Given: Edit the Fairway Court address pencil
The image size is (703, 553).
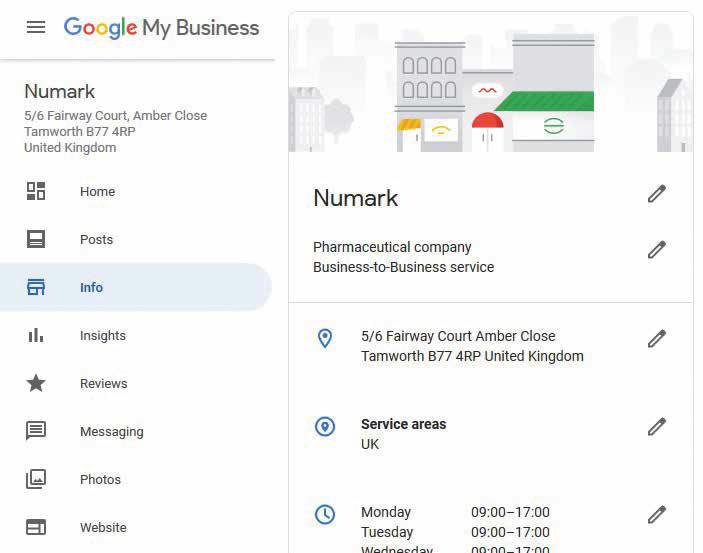Looking at the screenshot, I should point(656,339).
